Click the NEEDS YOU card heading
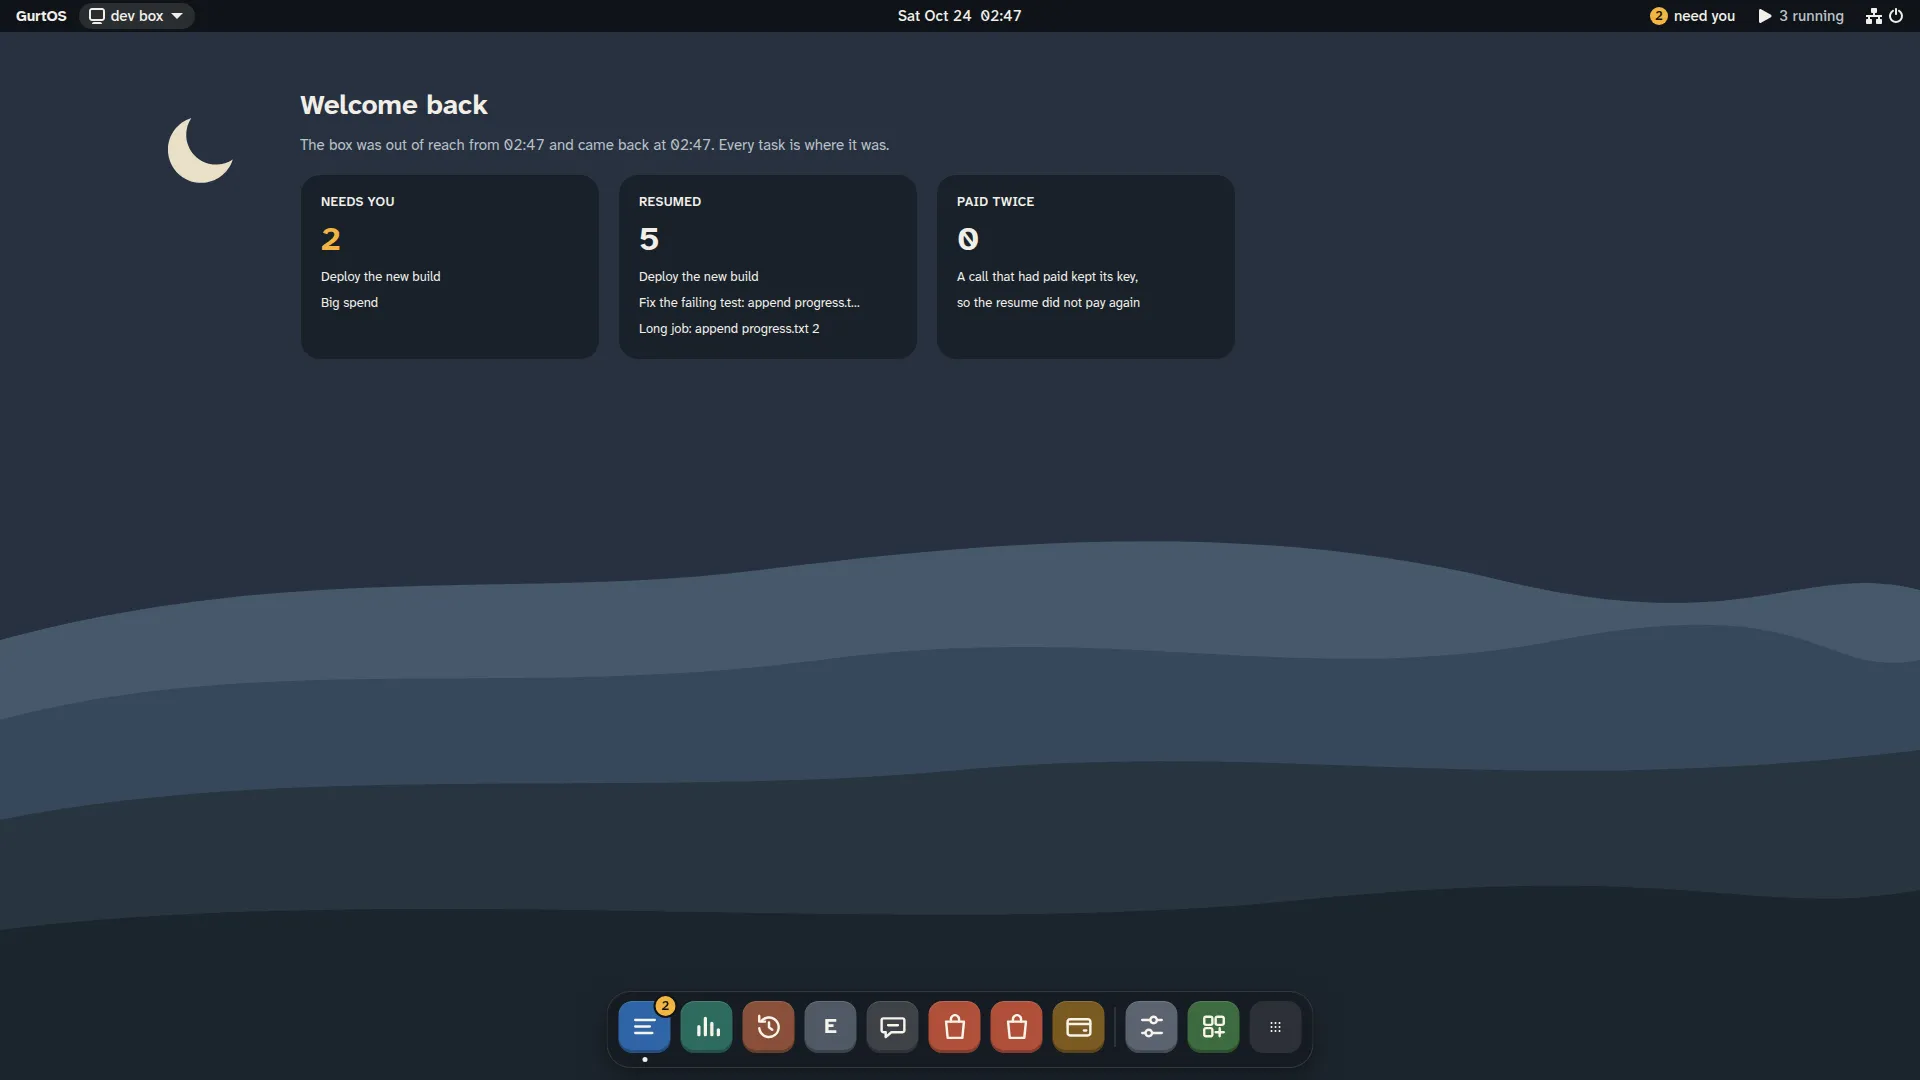The height and width of the screenshot is (1080, 1920). 358,202
